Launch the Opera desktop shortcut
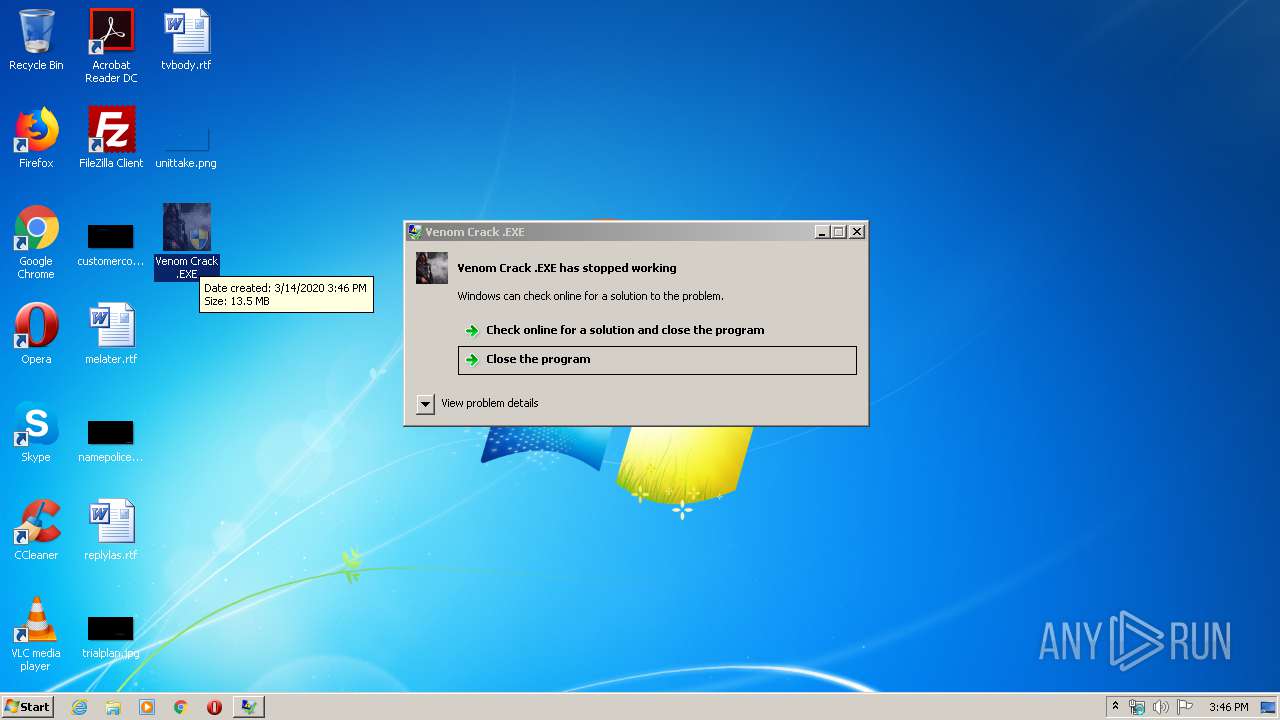The image size is (1280, 720). coord(36,334)
